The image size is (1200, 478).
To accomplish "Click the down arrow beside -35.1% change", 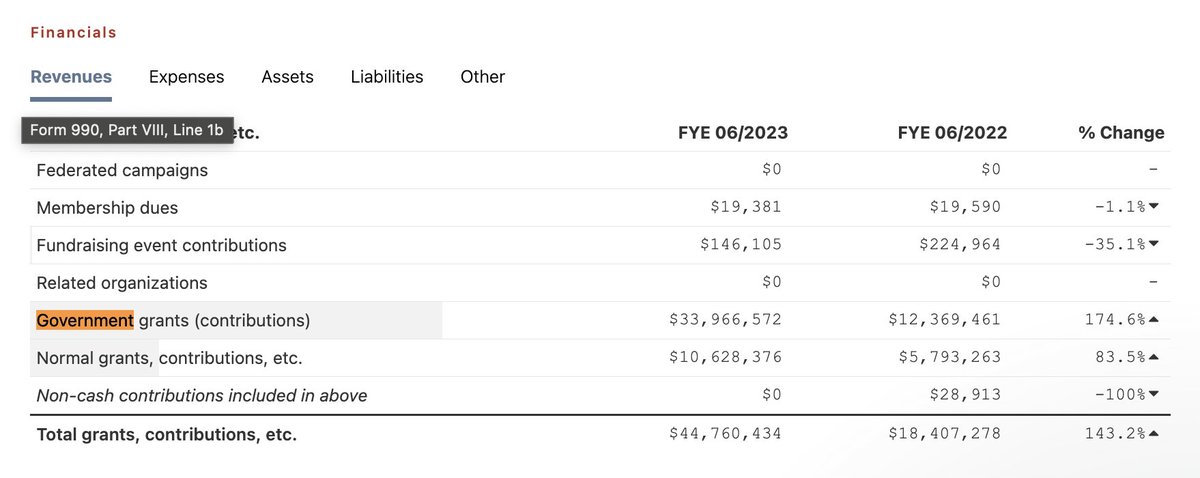I will coord(1154,245).
